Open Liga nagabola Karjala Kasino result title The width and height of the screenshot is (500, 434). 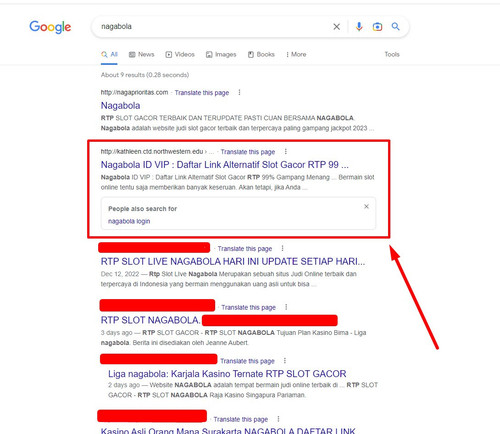[227, 374]
